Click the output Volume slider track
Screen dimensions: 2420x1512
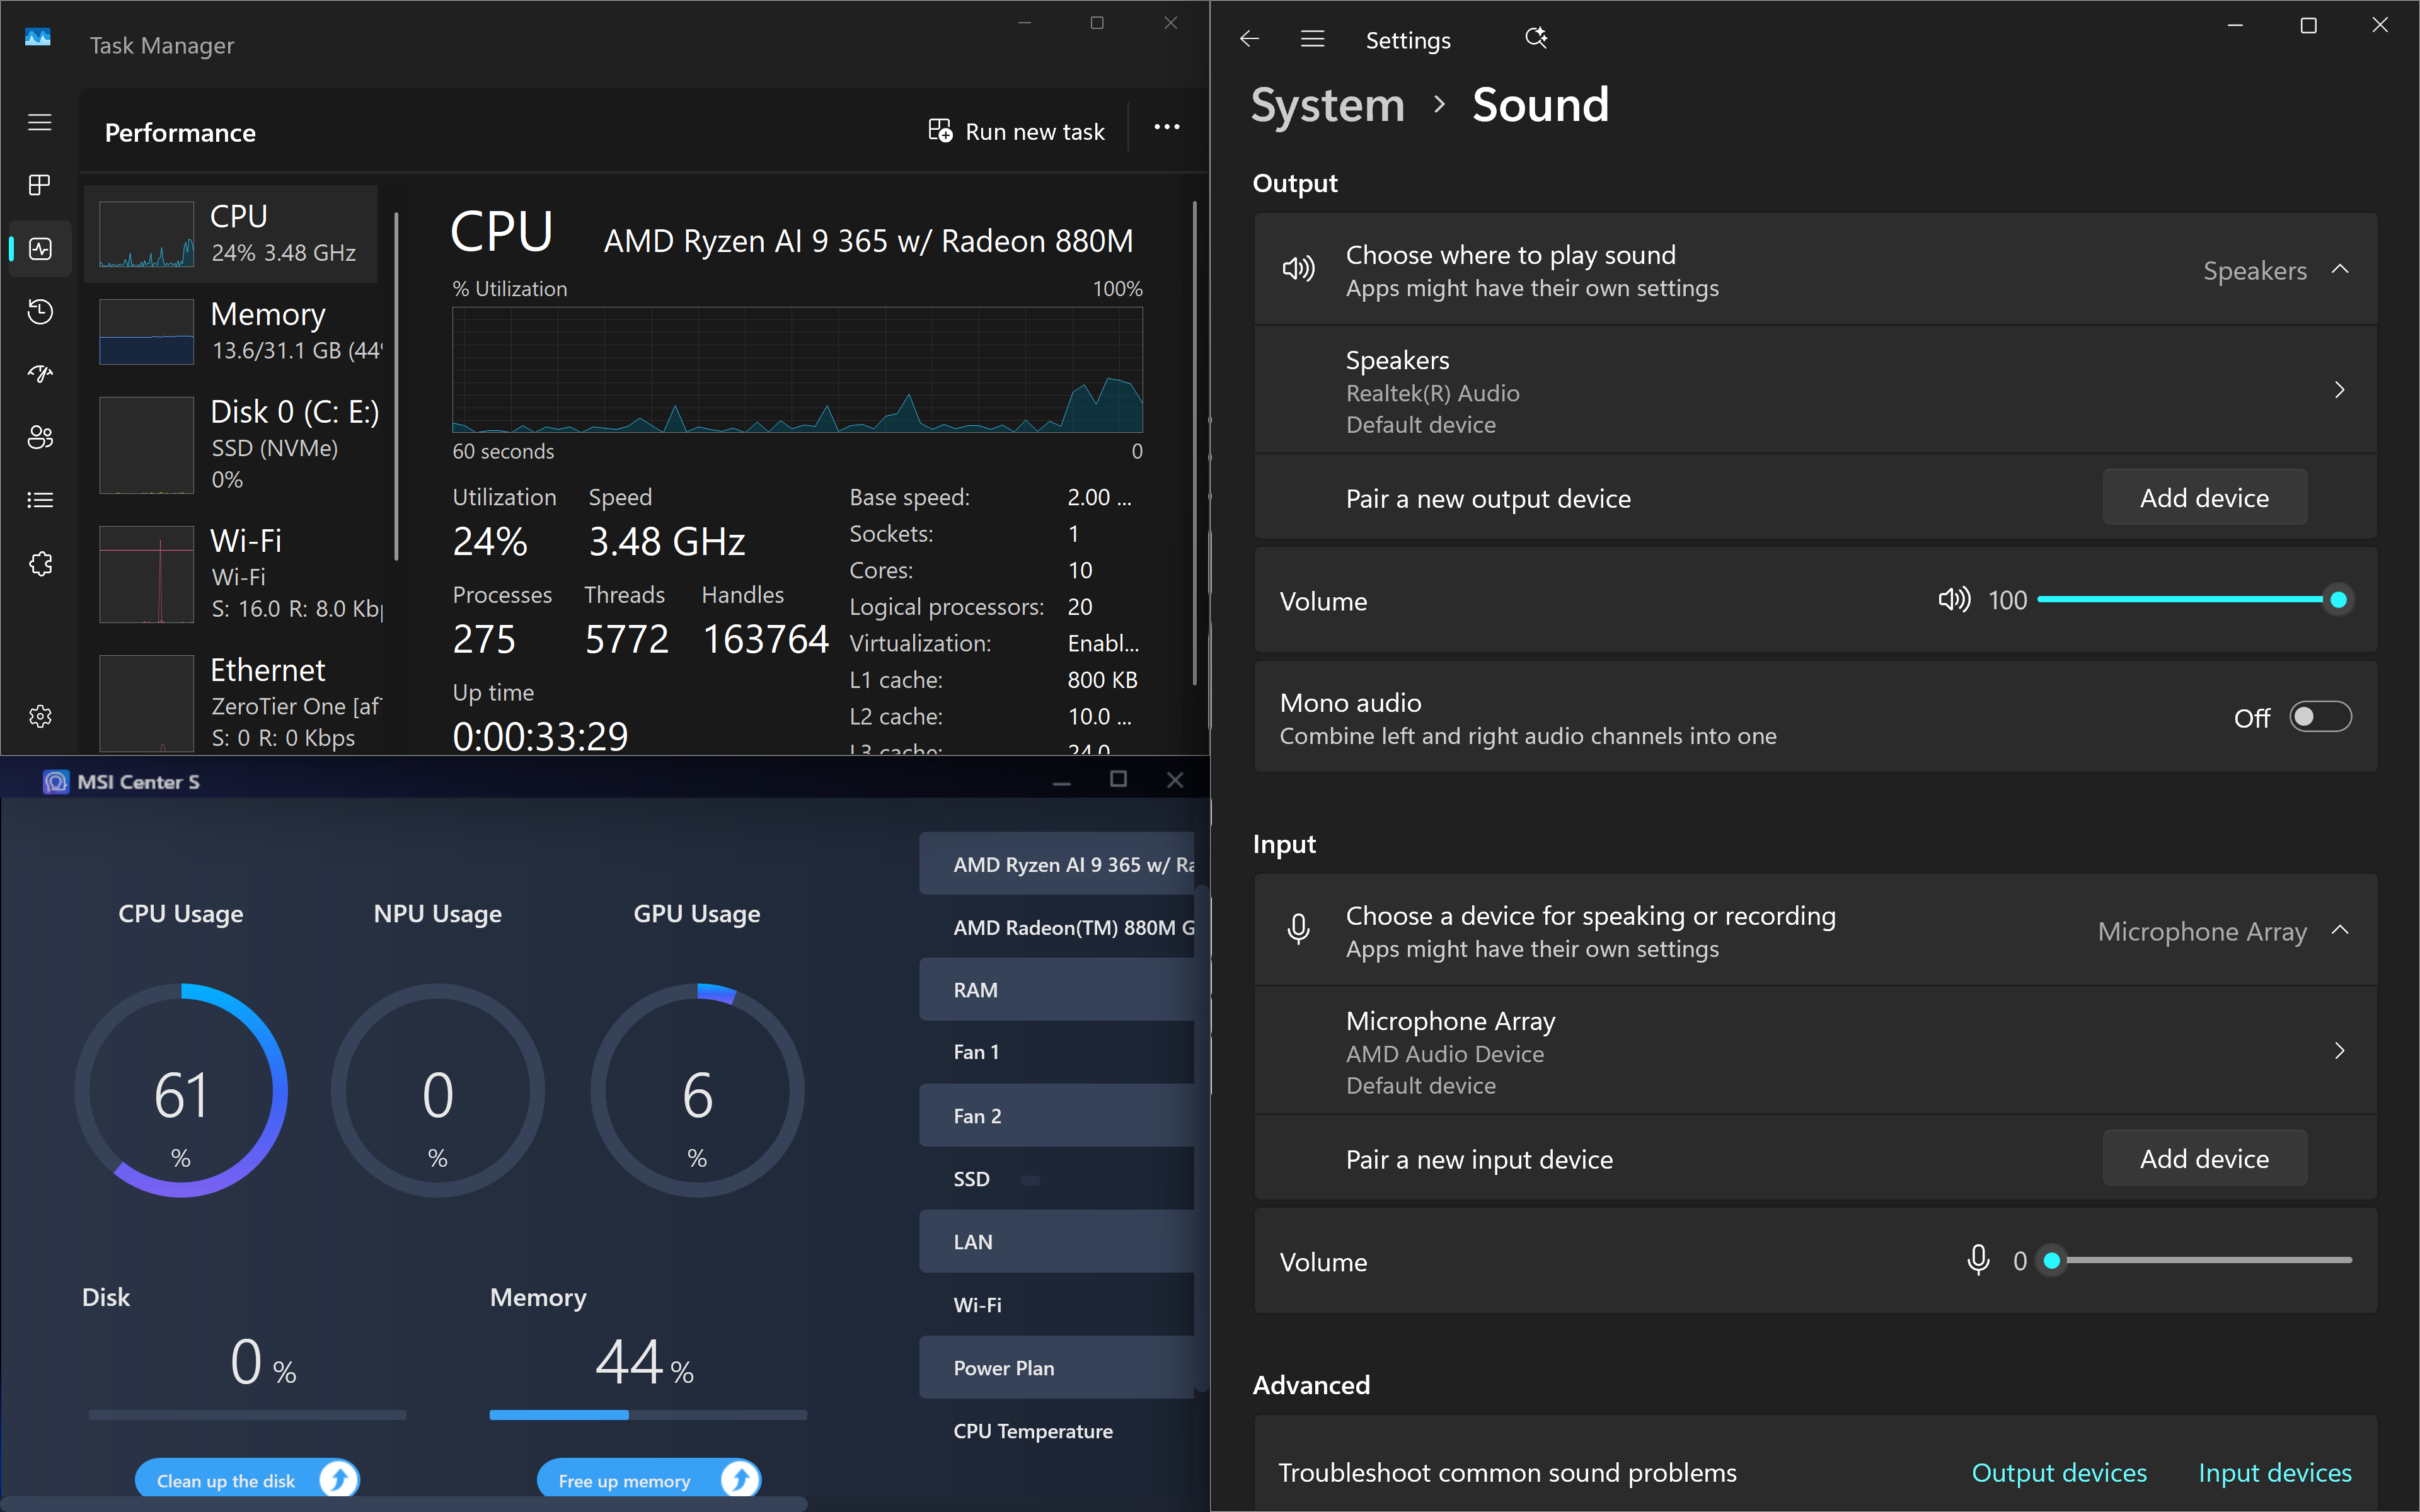[x=2180, y=600]
